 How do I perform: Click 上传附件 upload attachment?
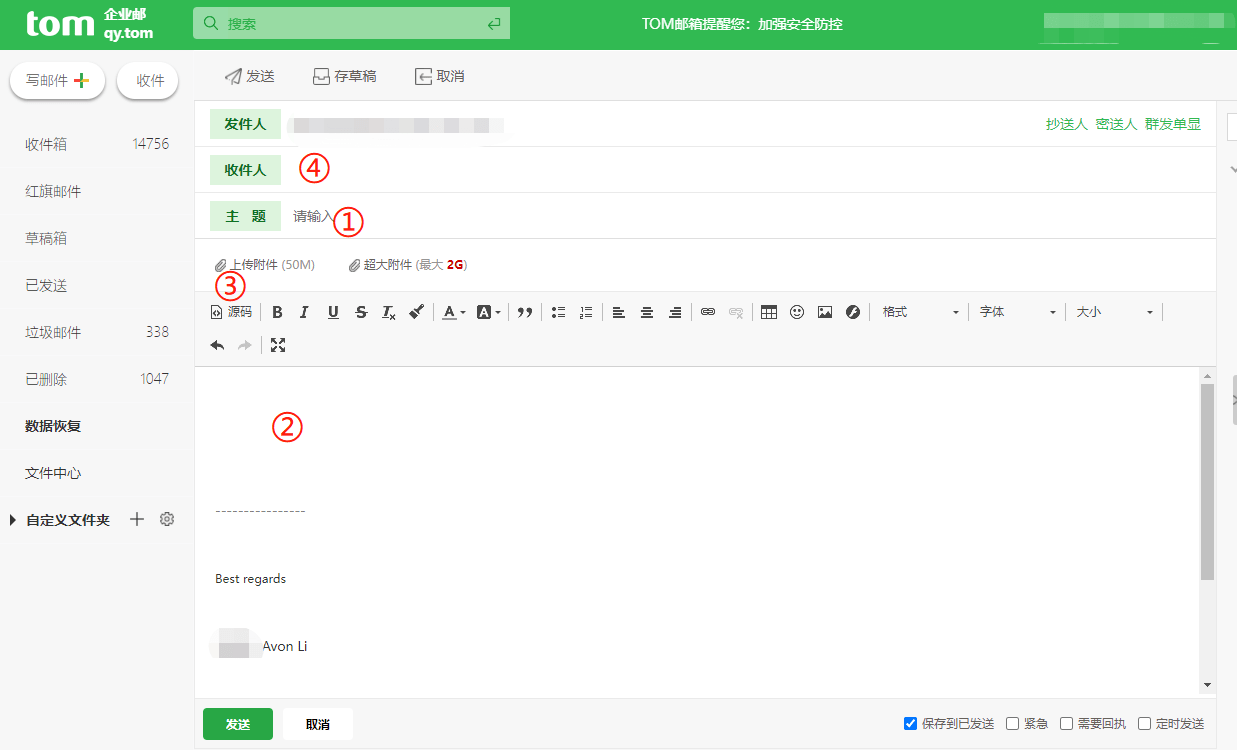pyautogui.click(x=265, y=265)
